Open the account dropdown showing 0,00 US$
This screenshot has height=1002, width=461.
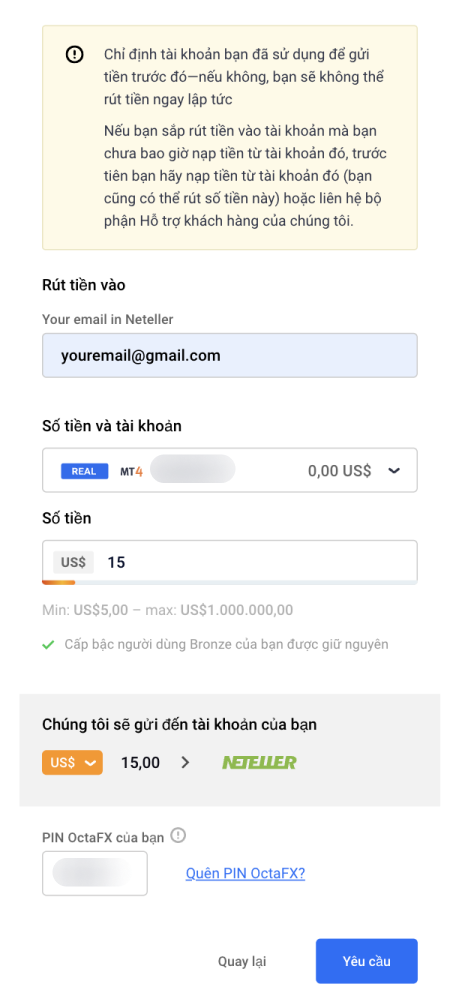pyautogui.click(x=230, y=470)
